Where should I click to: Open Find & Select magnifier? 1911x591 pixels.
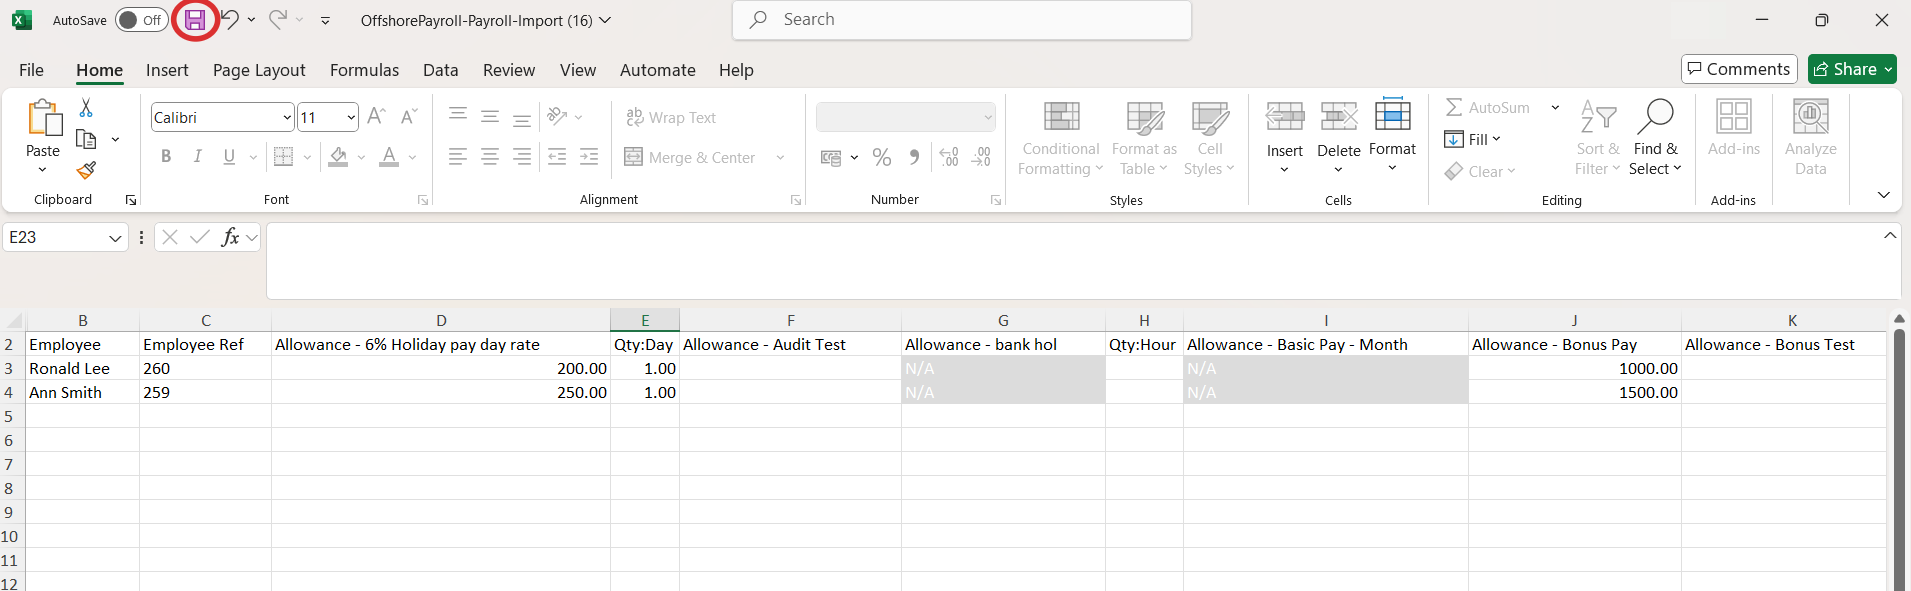click(x=1655, y=138)
